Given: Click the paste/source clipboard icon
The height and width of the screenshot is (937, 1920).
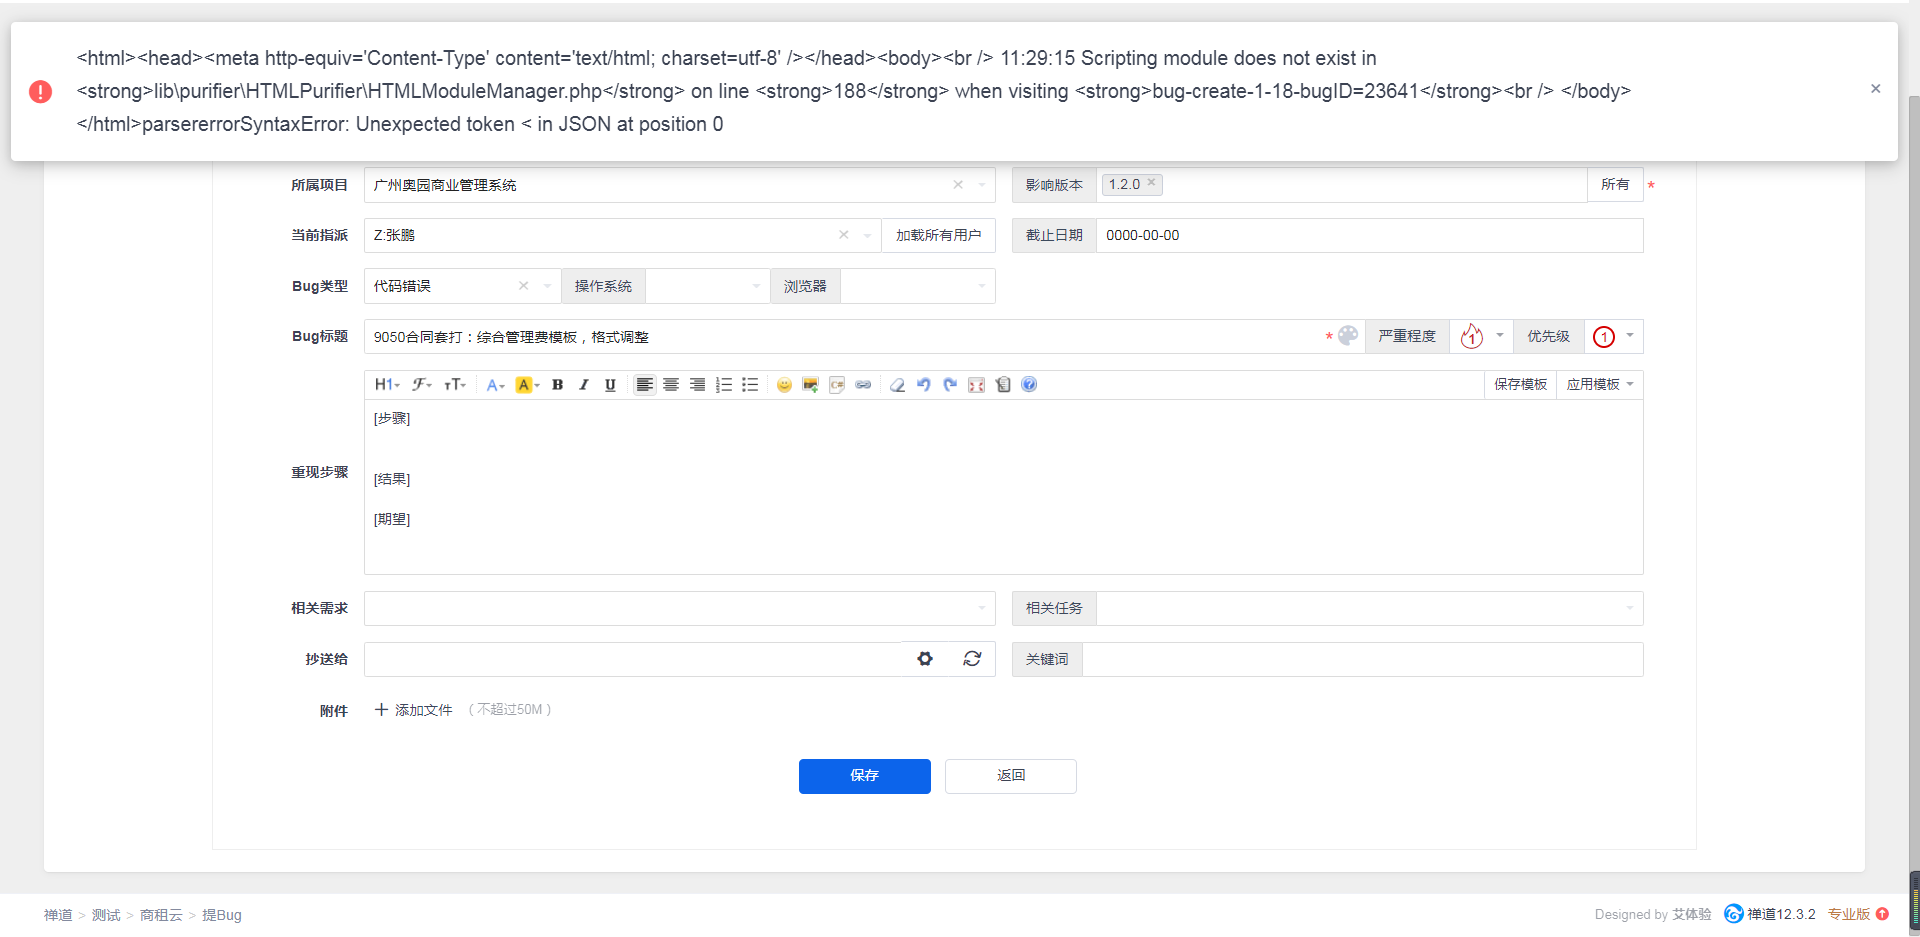Looking at the screenshot, I should point(1003,385).
